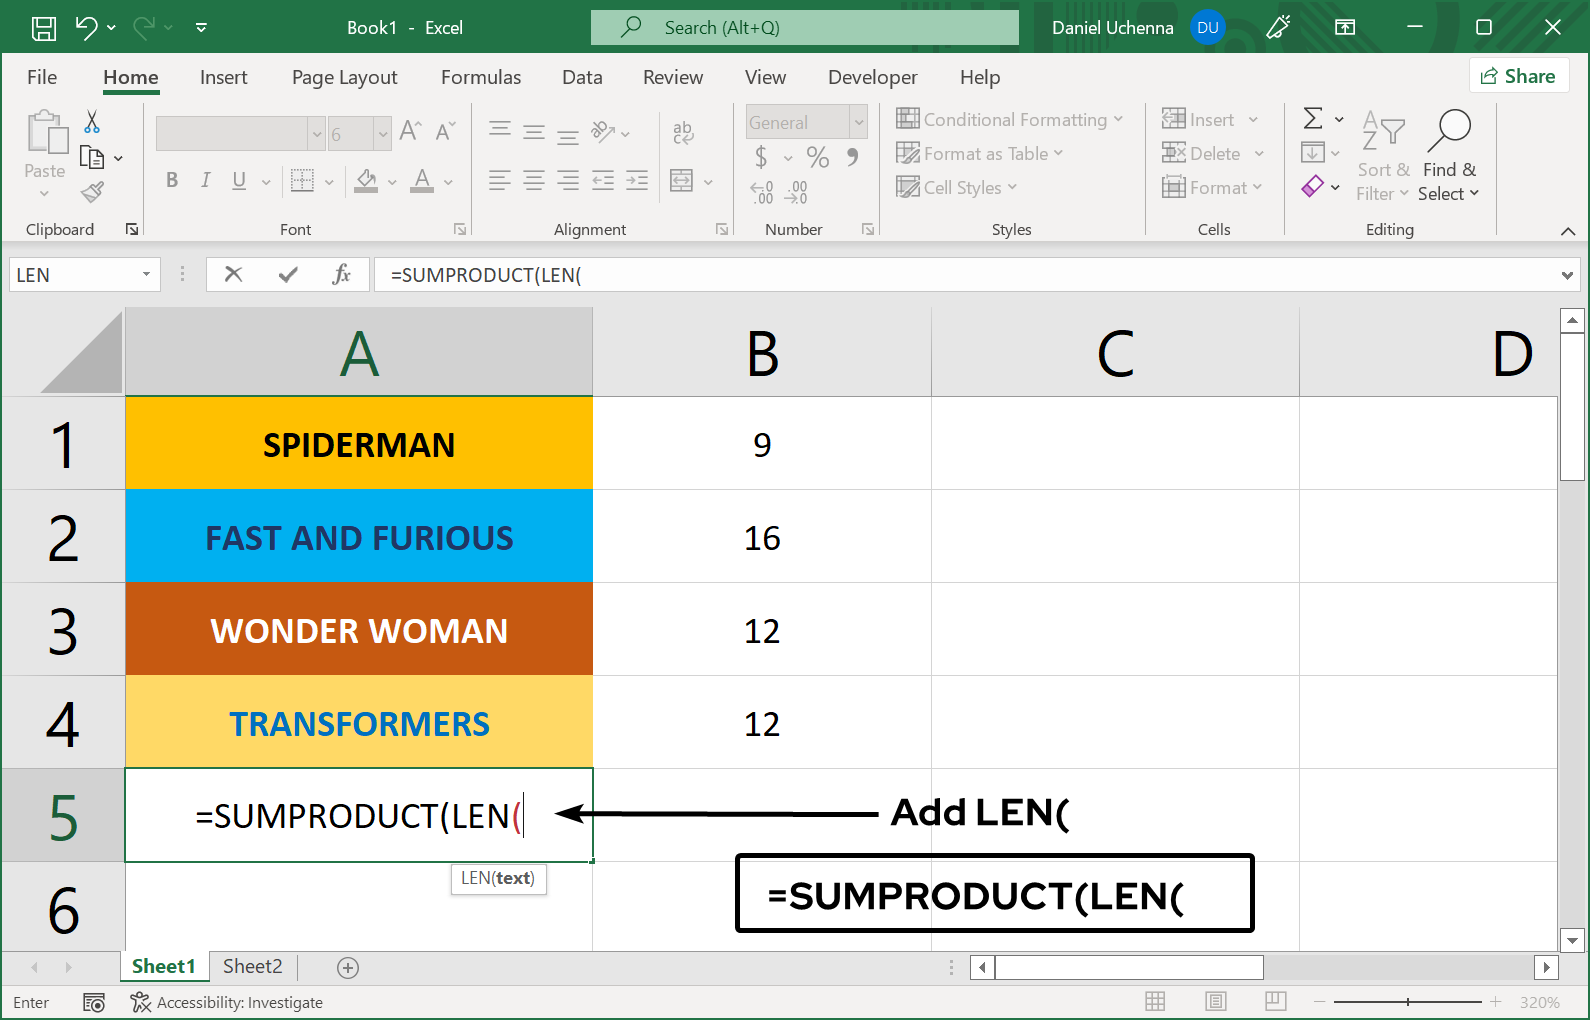Click the Share button
Image resolution: width=1590 pixels, height=1020 pixels.
(x=1518, y=76)
